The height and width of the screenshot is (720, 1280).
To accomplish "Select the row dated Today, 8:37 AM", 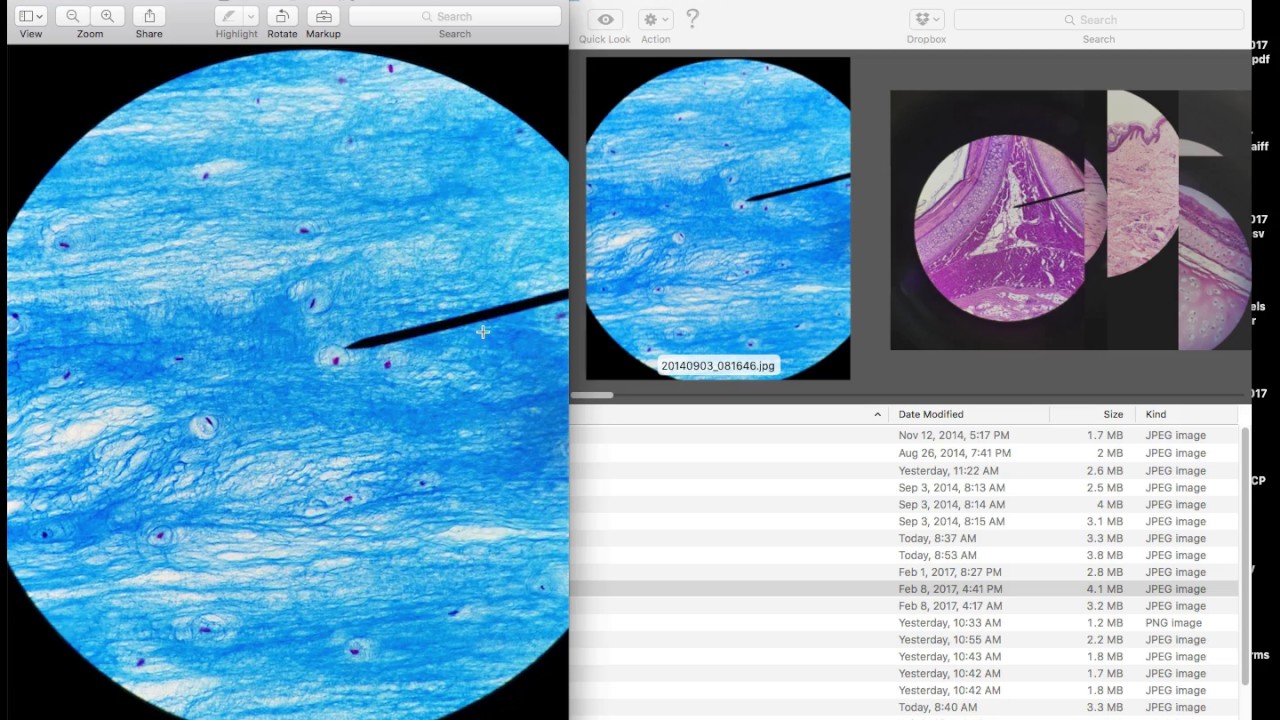I will tap(904, 539).
